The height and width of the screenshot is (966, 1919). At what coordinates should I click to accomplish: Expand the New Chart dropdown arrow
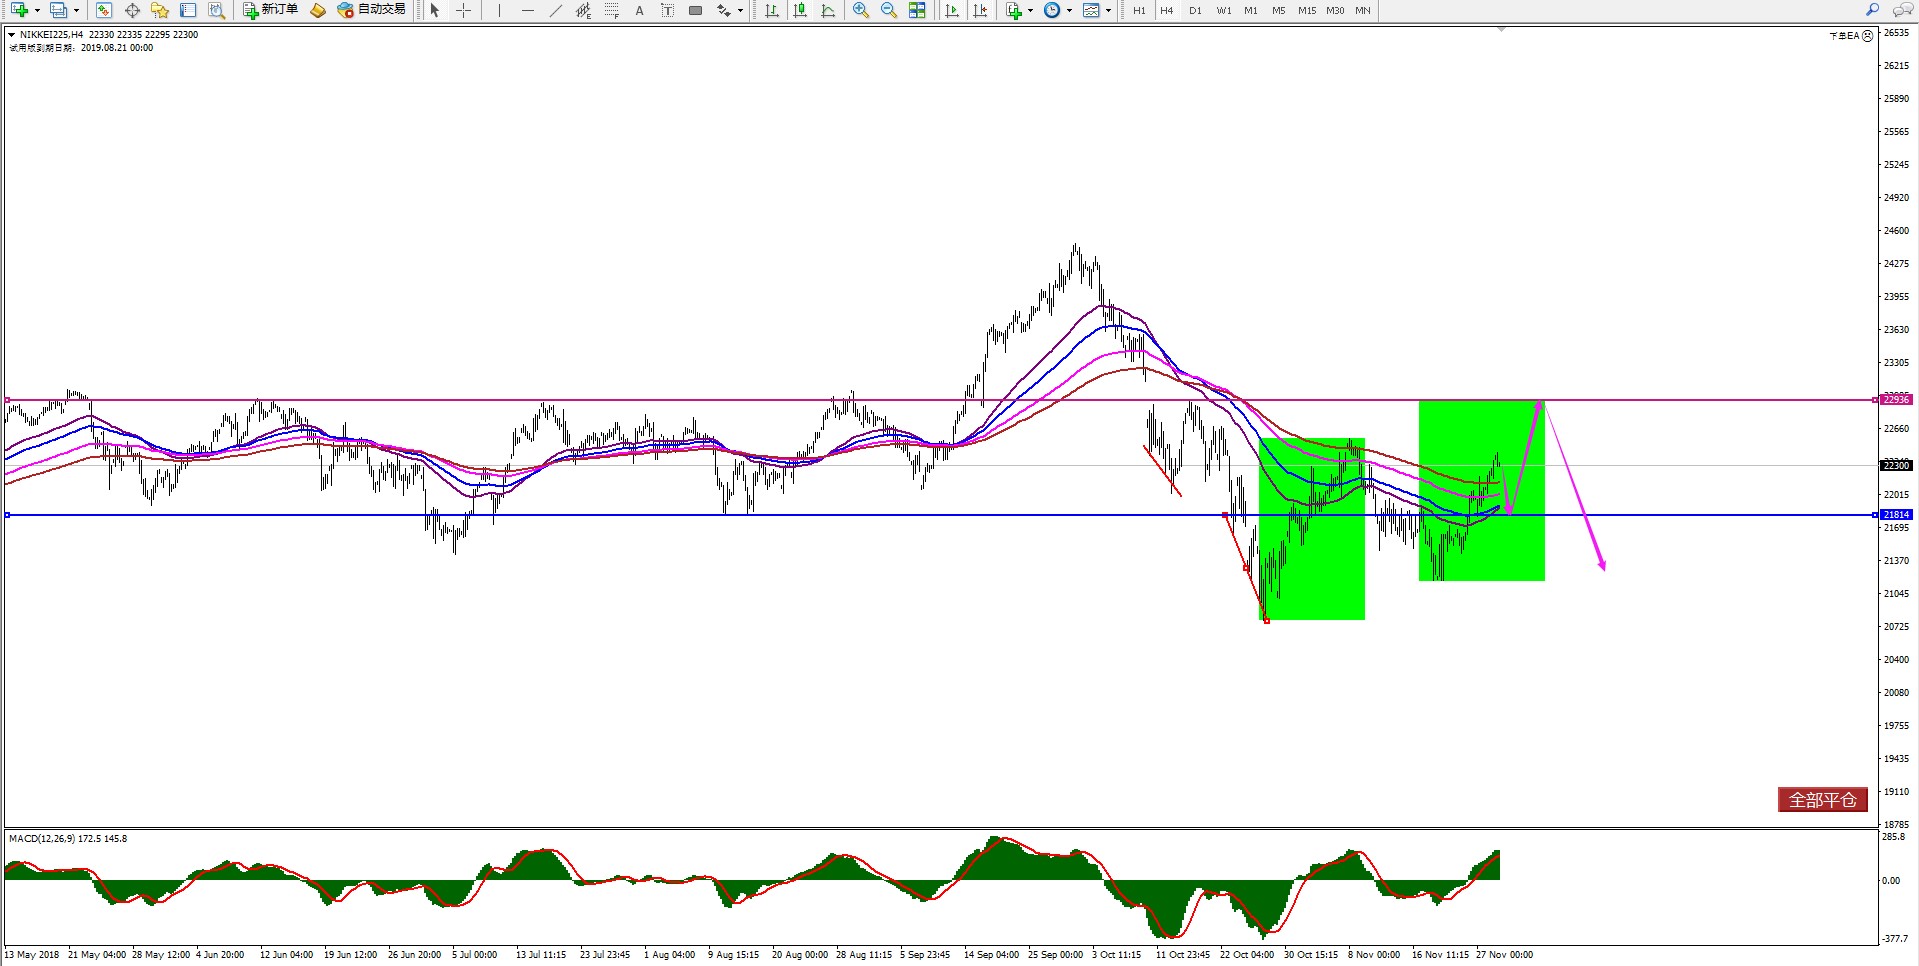pyautogui.click(x=37, y=11)
